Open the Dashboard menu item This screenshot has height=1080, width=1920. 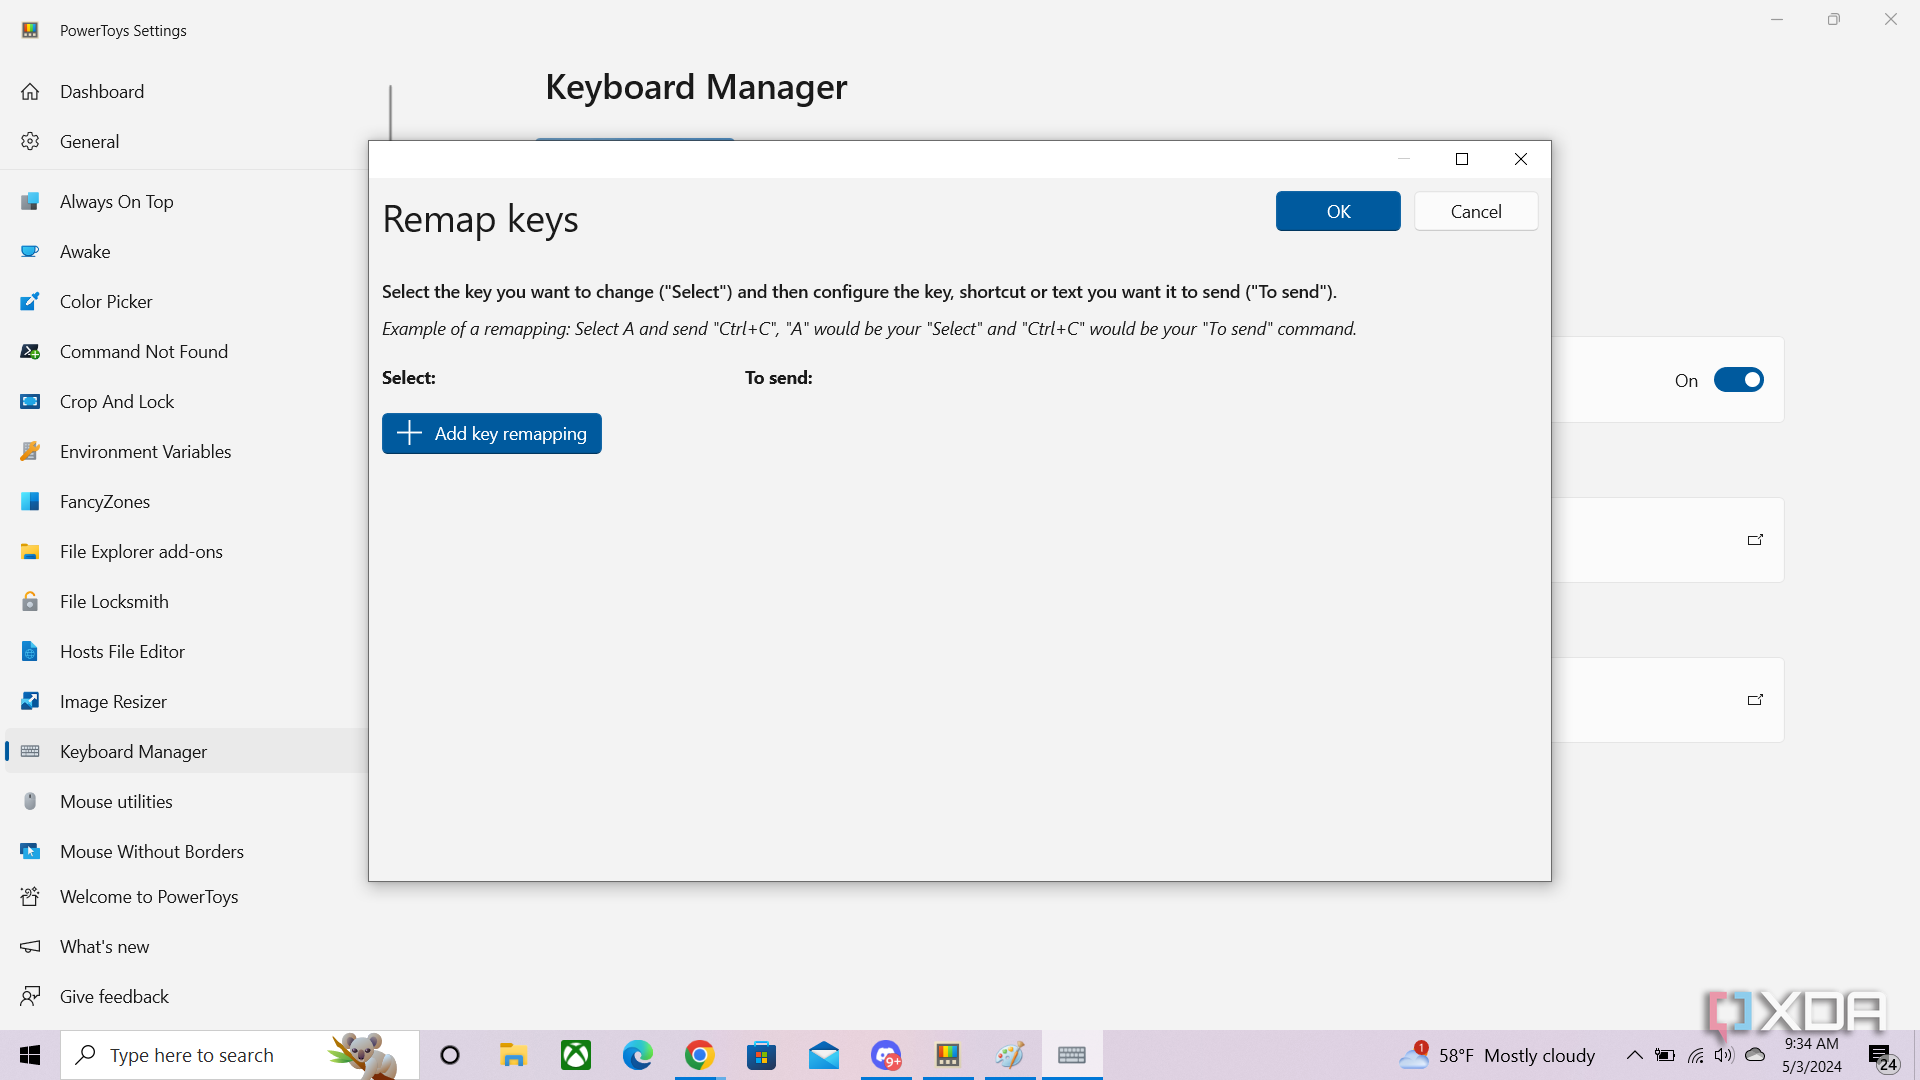101,91
